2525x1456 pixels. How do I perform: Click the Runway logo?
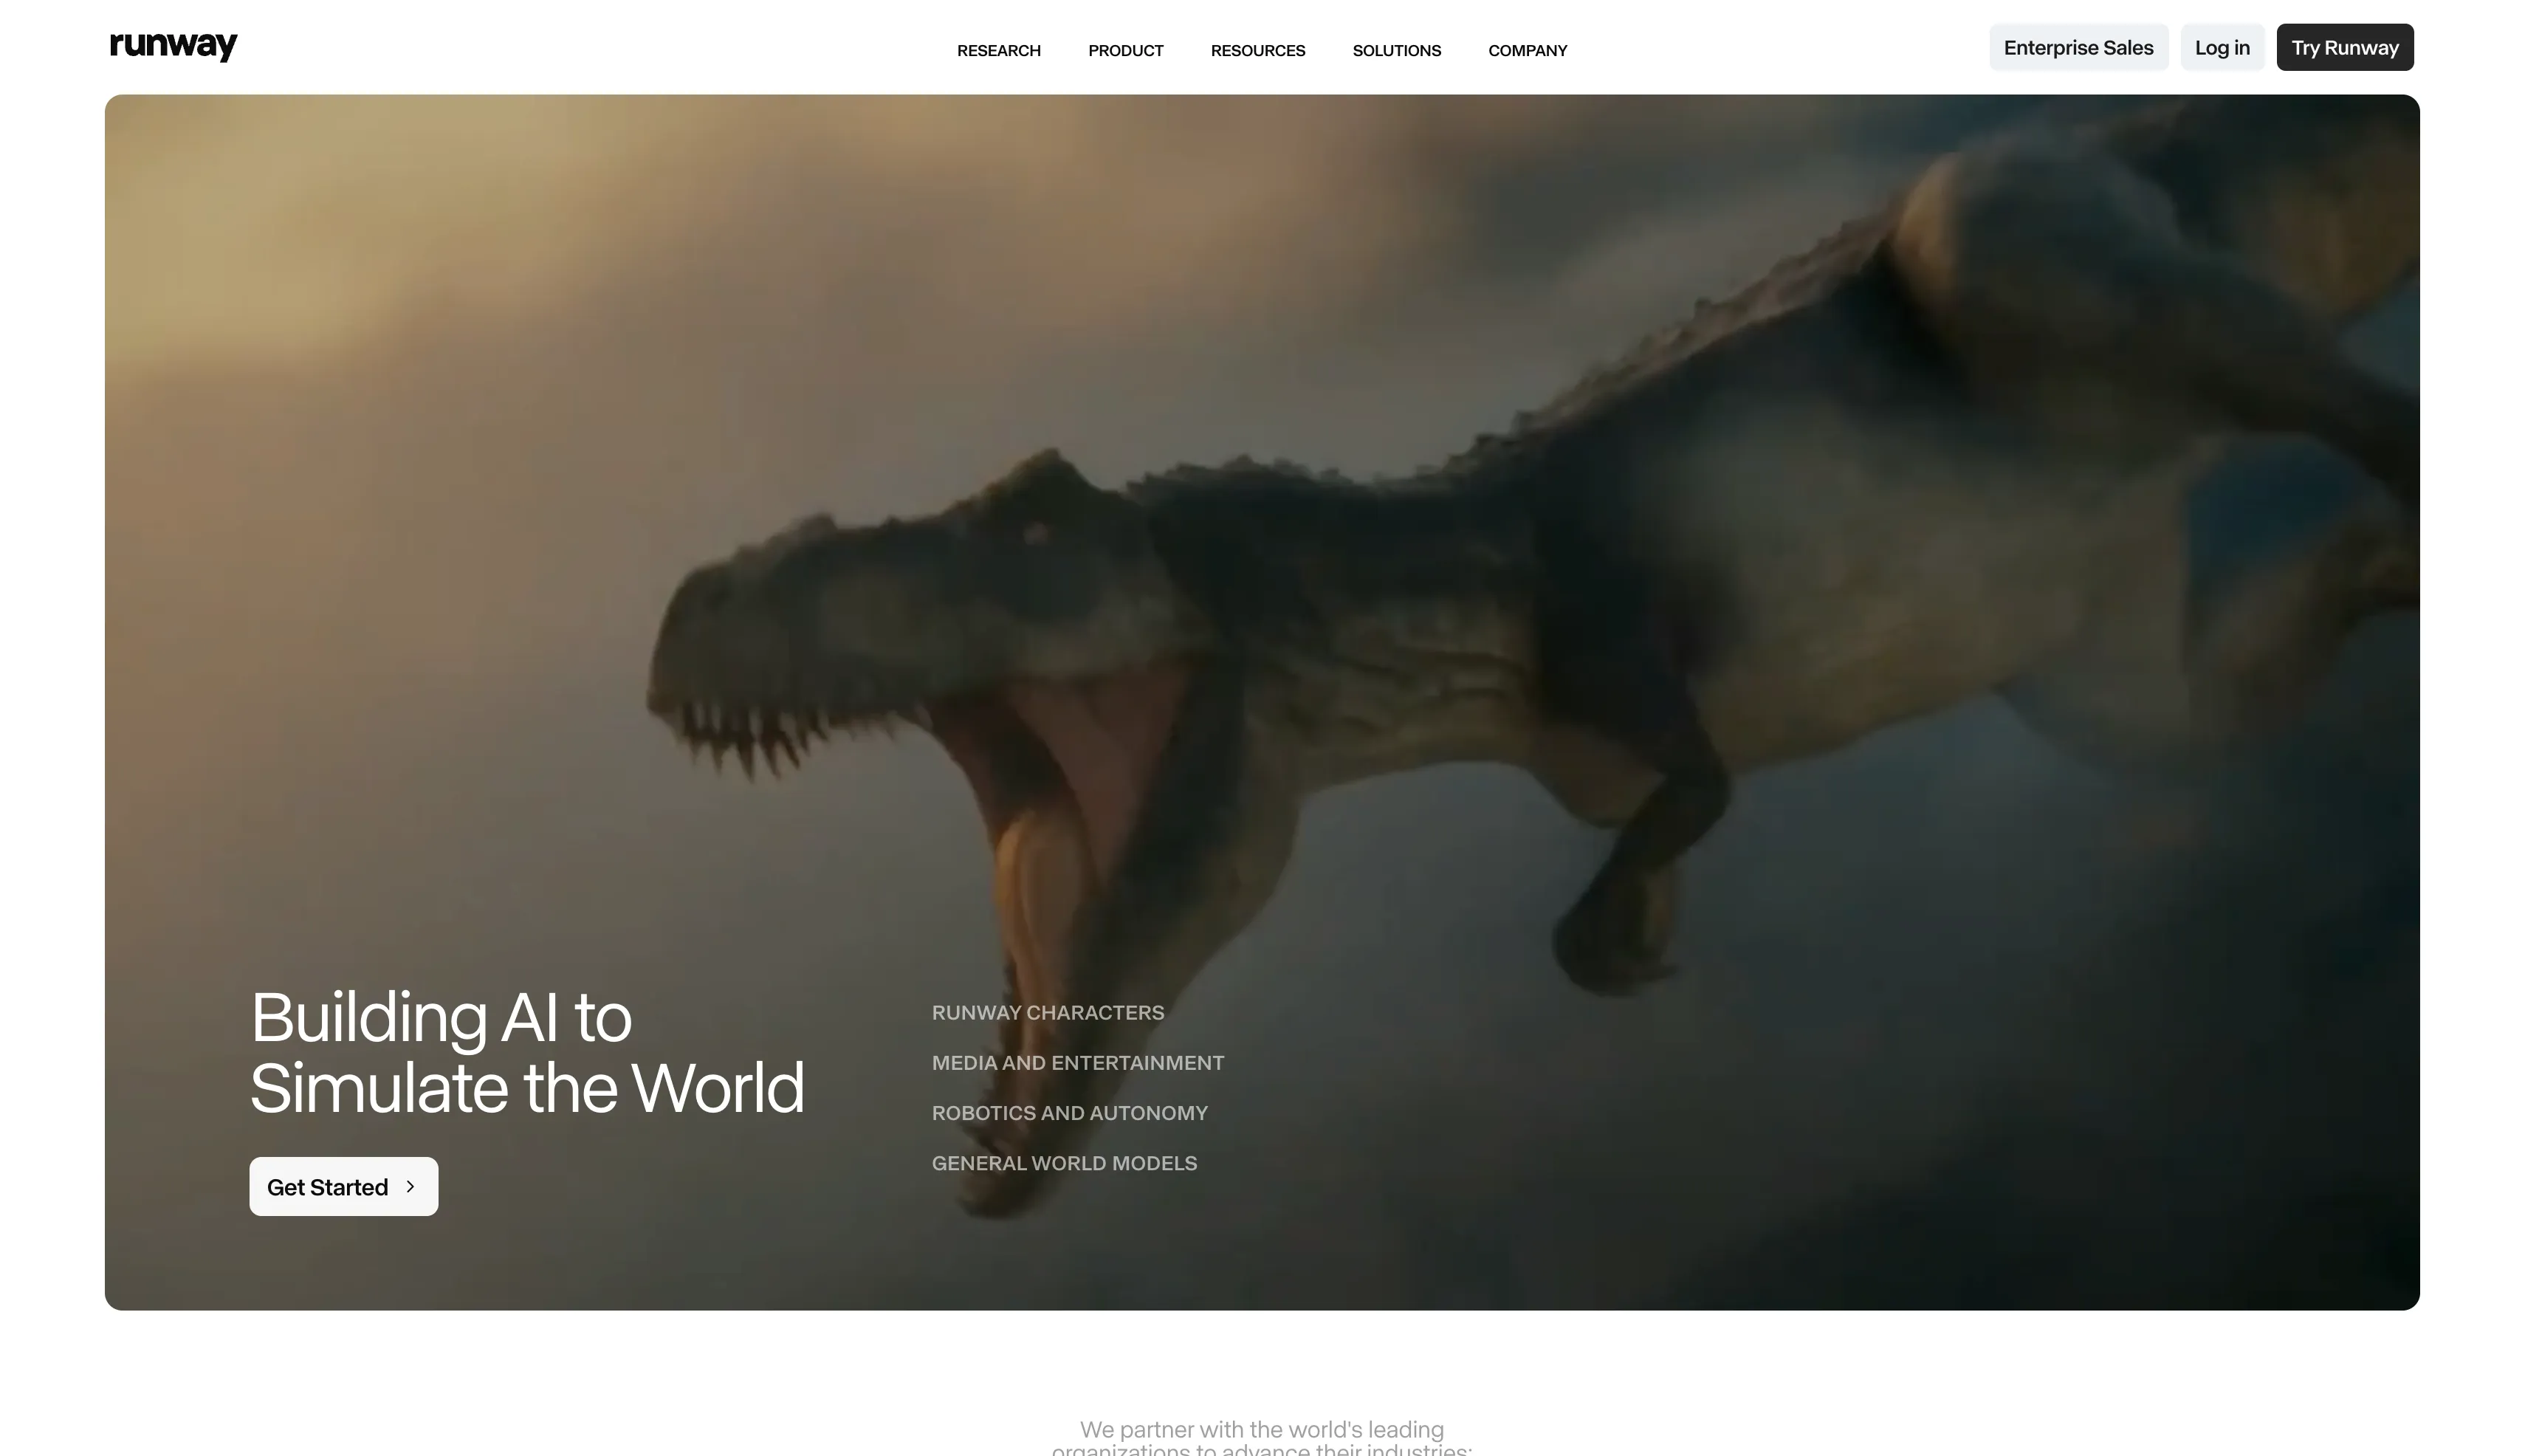pos(173,46)
